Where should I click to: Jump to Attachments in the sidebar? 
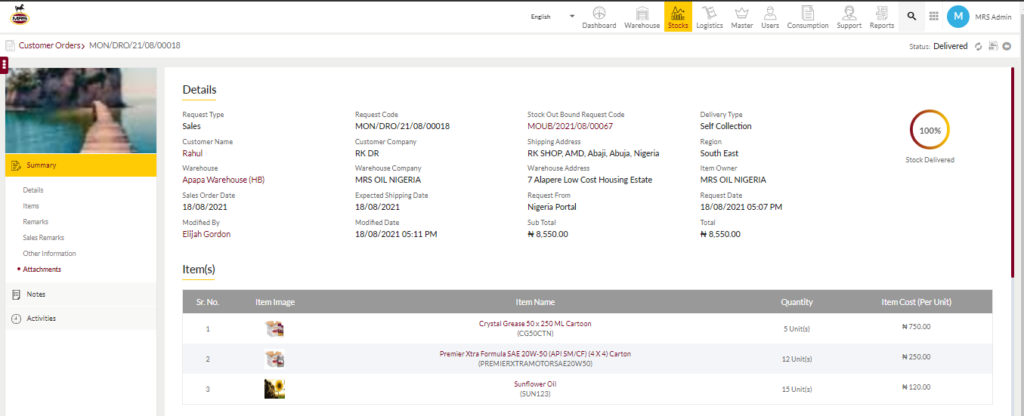tap(42, 269)
